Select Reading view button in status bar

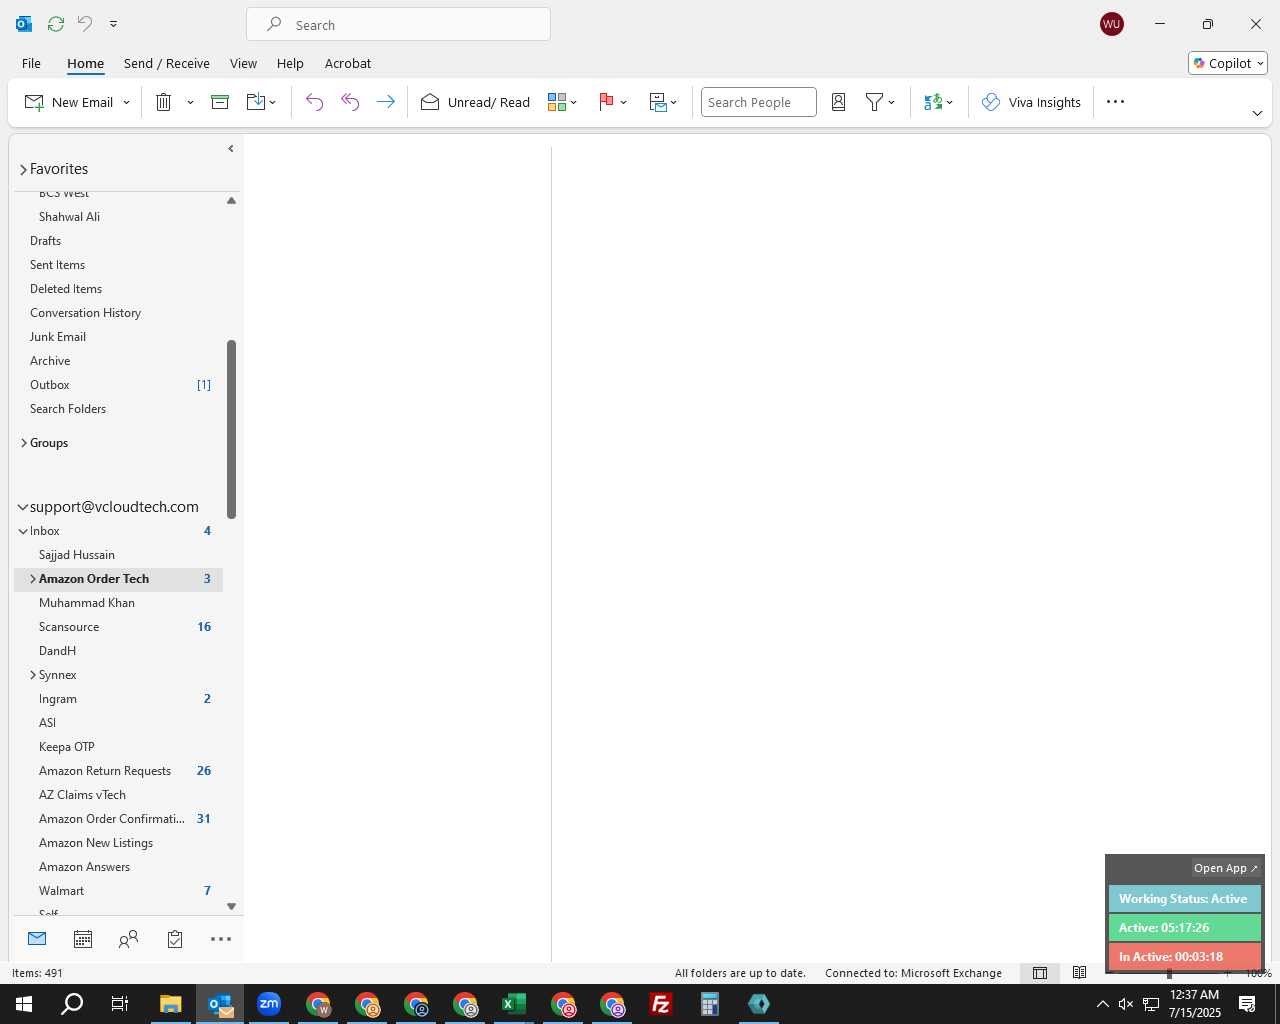tap(1079, 973)
